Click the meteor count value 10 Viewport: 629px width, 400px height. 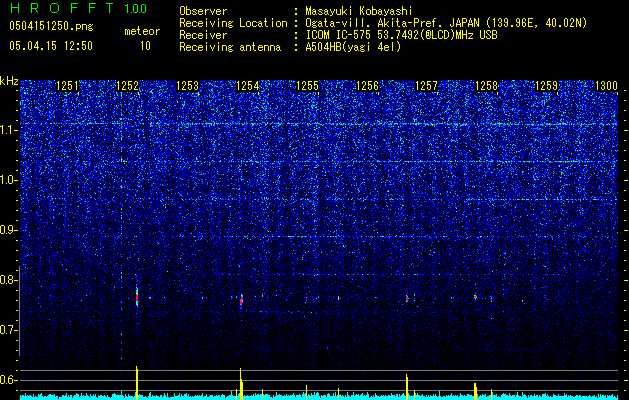click(145, 46)
